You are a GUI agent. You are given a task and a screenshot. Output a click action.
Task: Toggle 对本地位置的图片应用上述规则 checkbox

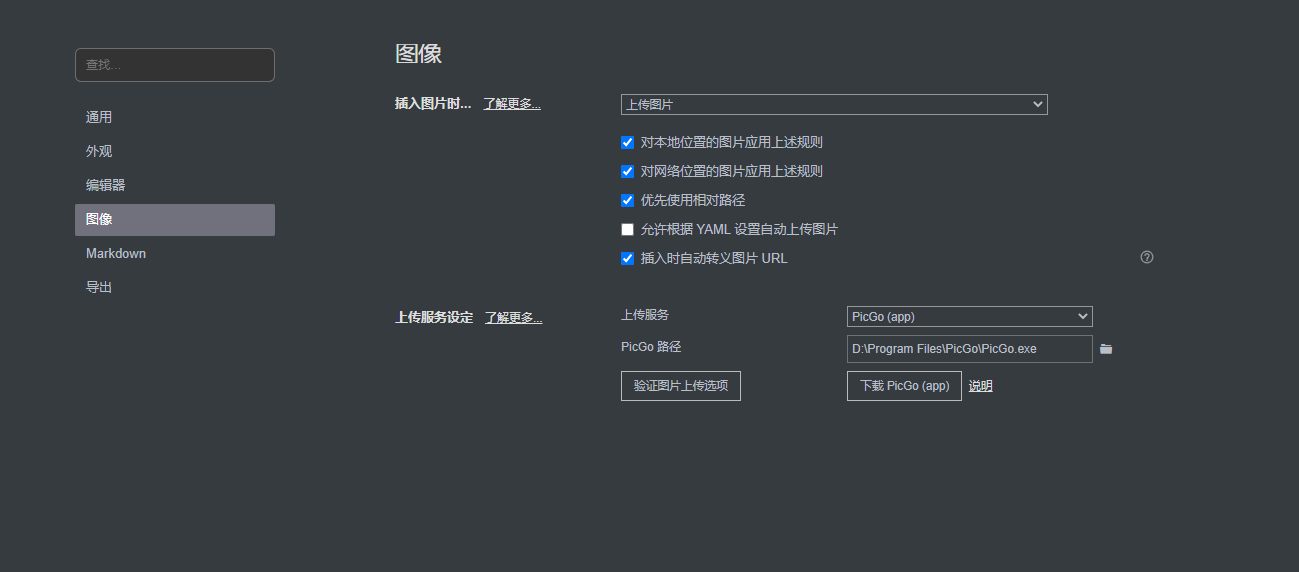[628, 143]
